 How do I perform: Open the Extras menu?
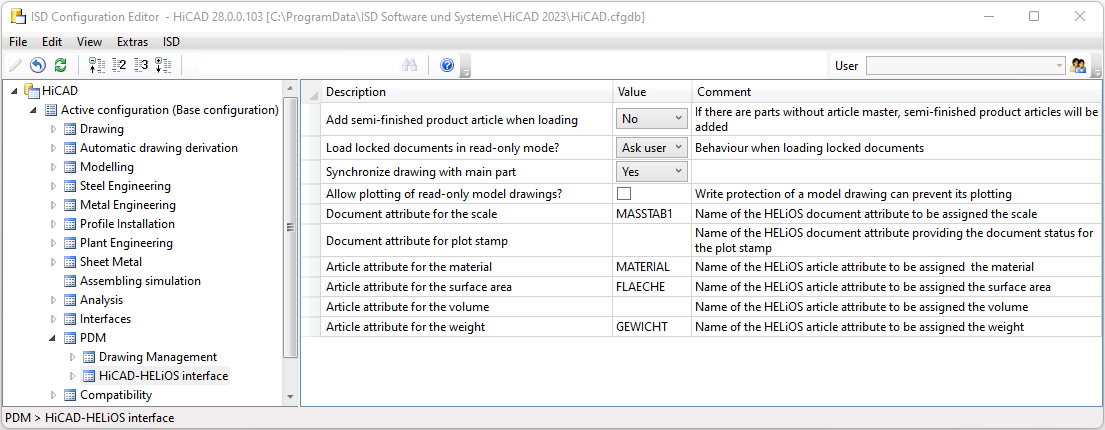point(132,42)
